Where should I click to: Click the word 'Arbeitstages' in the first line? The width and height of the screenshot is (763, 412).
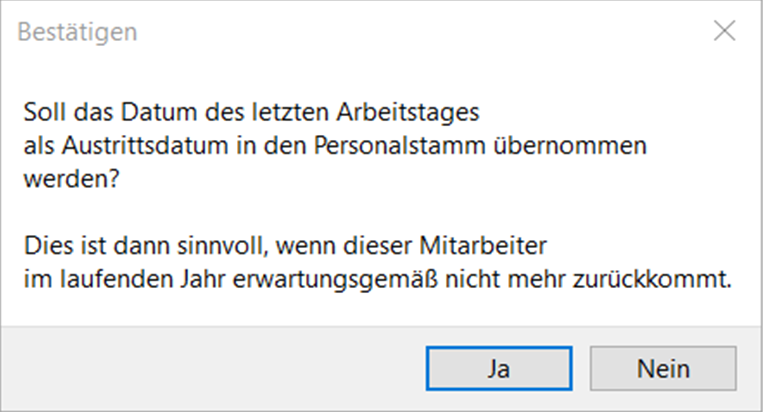click(408, 112)
